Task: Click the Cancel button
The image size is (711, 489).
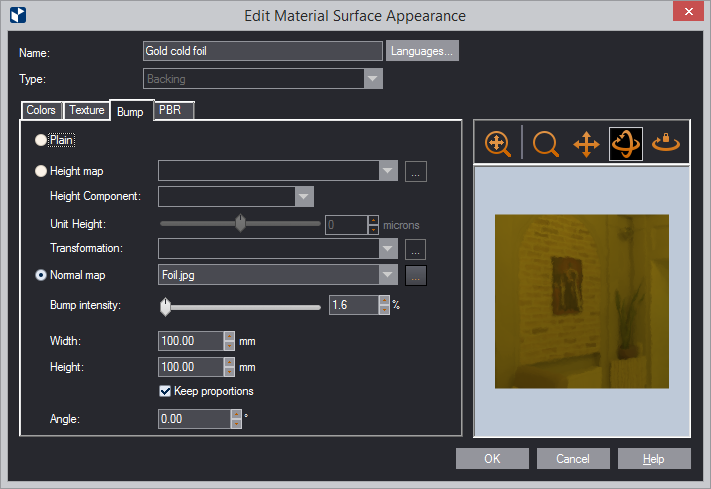Action: click(x=573, y=459)
